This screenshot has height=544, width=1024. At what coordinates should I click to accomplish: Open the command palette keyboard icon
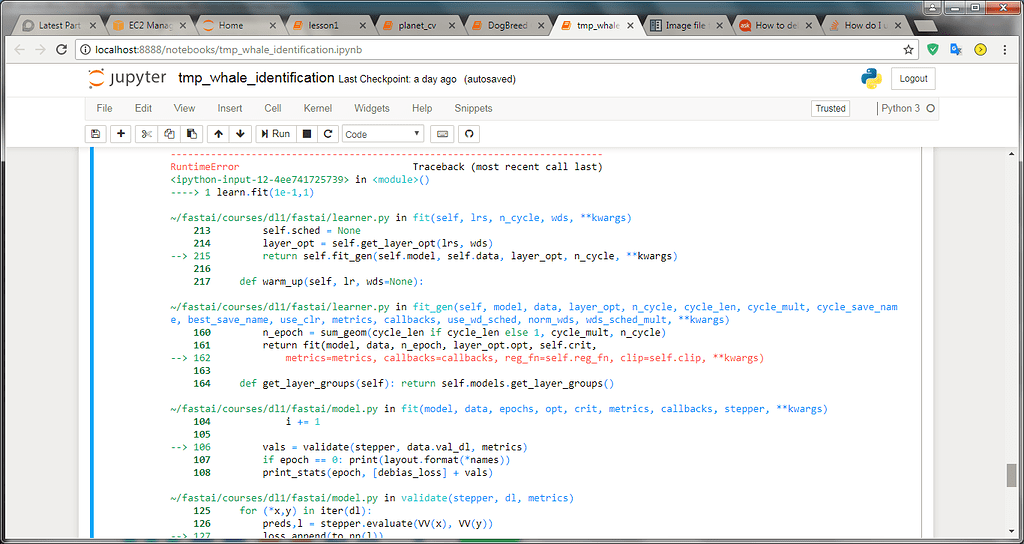coord(442,134)
